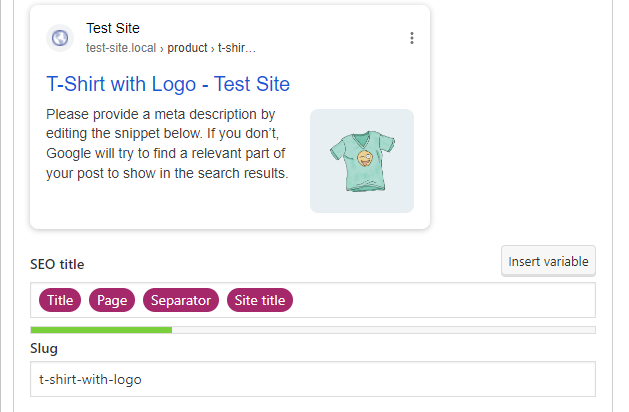Click the globe favicon beside Test Site
Viewport: 629px width, 412px height.
[60, 38]
